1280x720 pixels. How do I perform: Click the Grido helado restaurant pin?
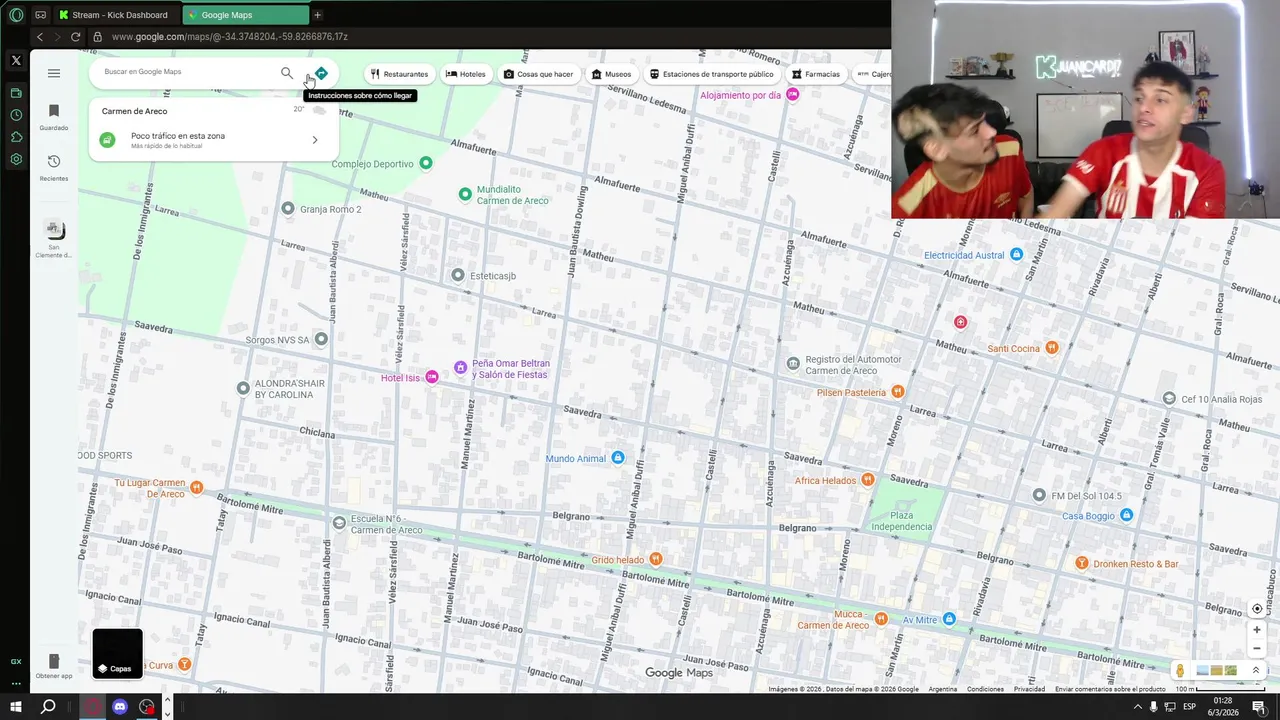(656, 559)
